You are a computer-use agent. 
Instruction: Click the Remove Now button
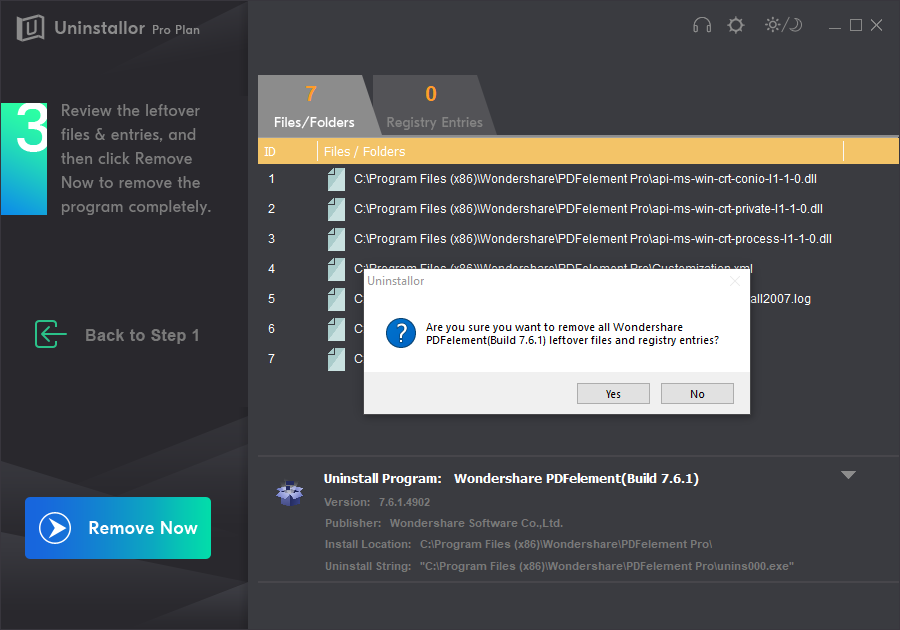tap(118, 528)
